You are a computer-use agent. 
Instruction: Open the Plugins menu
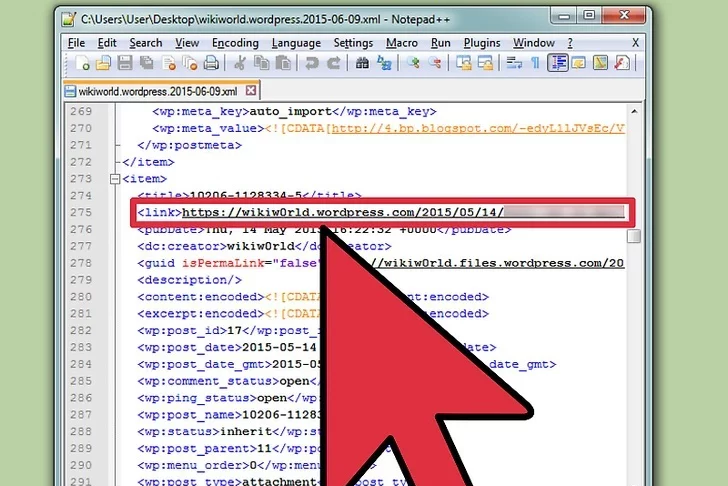coord(482,43)
